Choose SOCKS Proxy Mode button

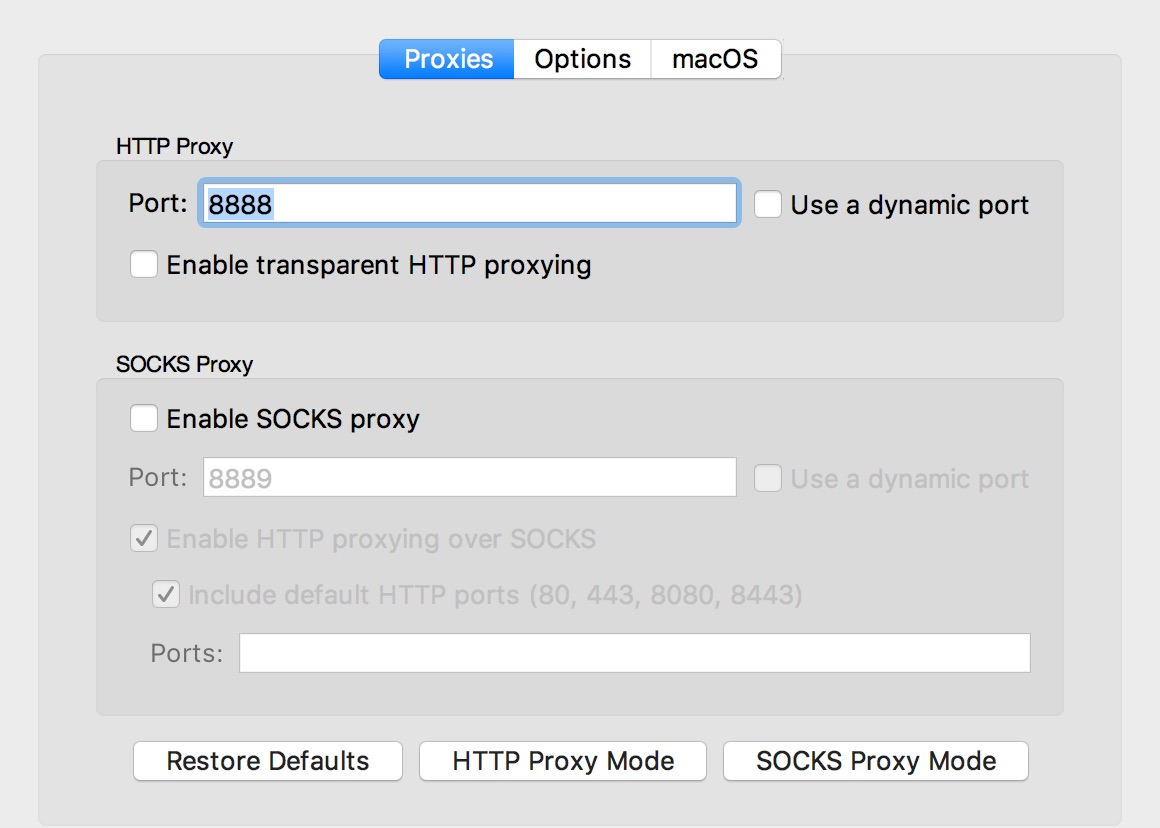point(876,761)
